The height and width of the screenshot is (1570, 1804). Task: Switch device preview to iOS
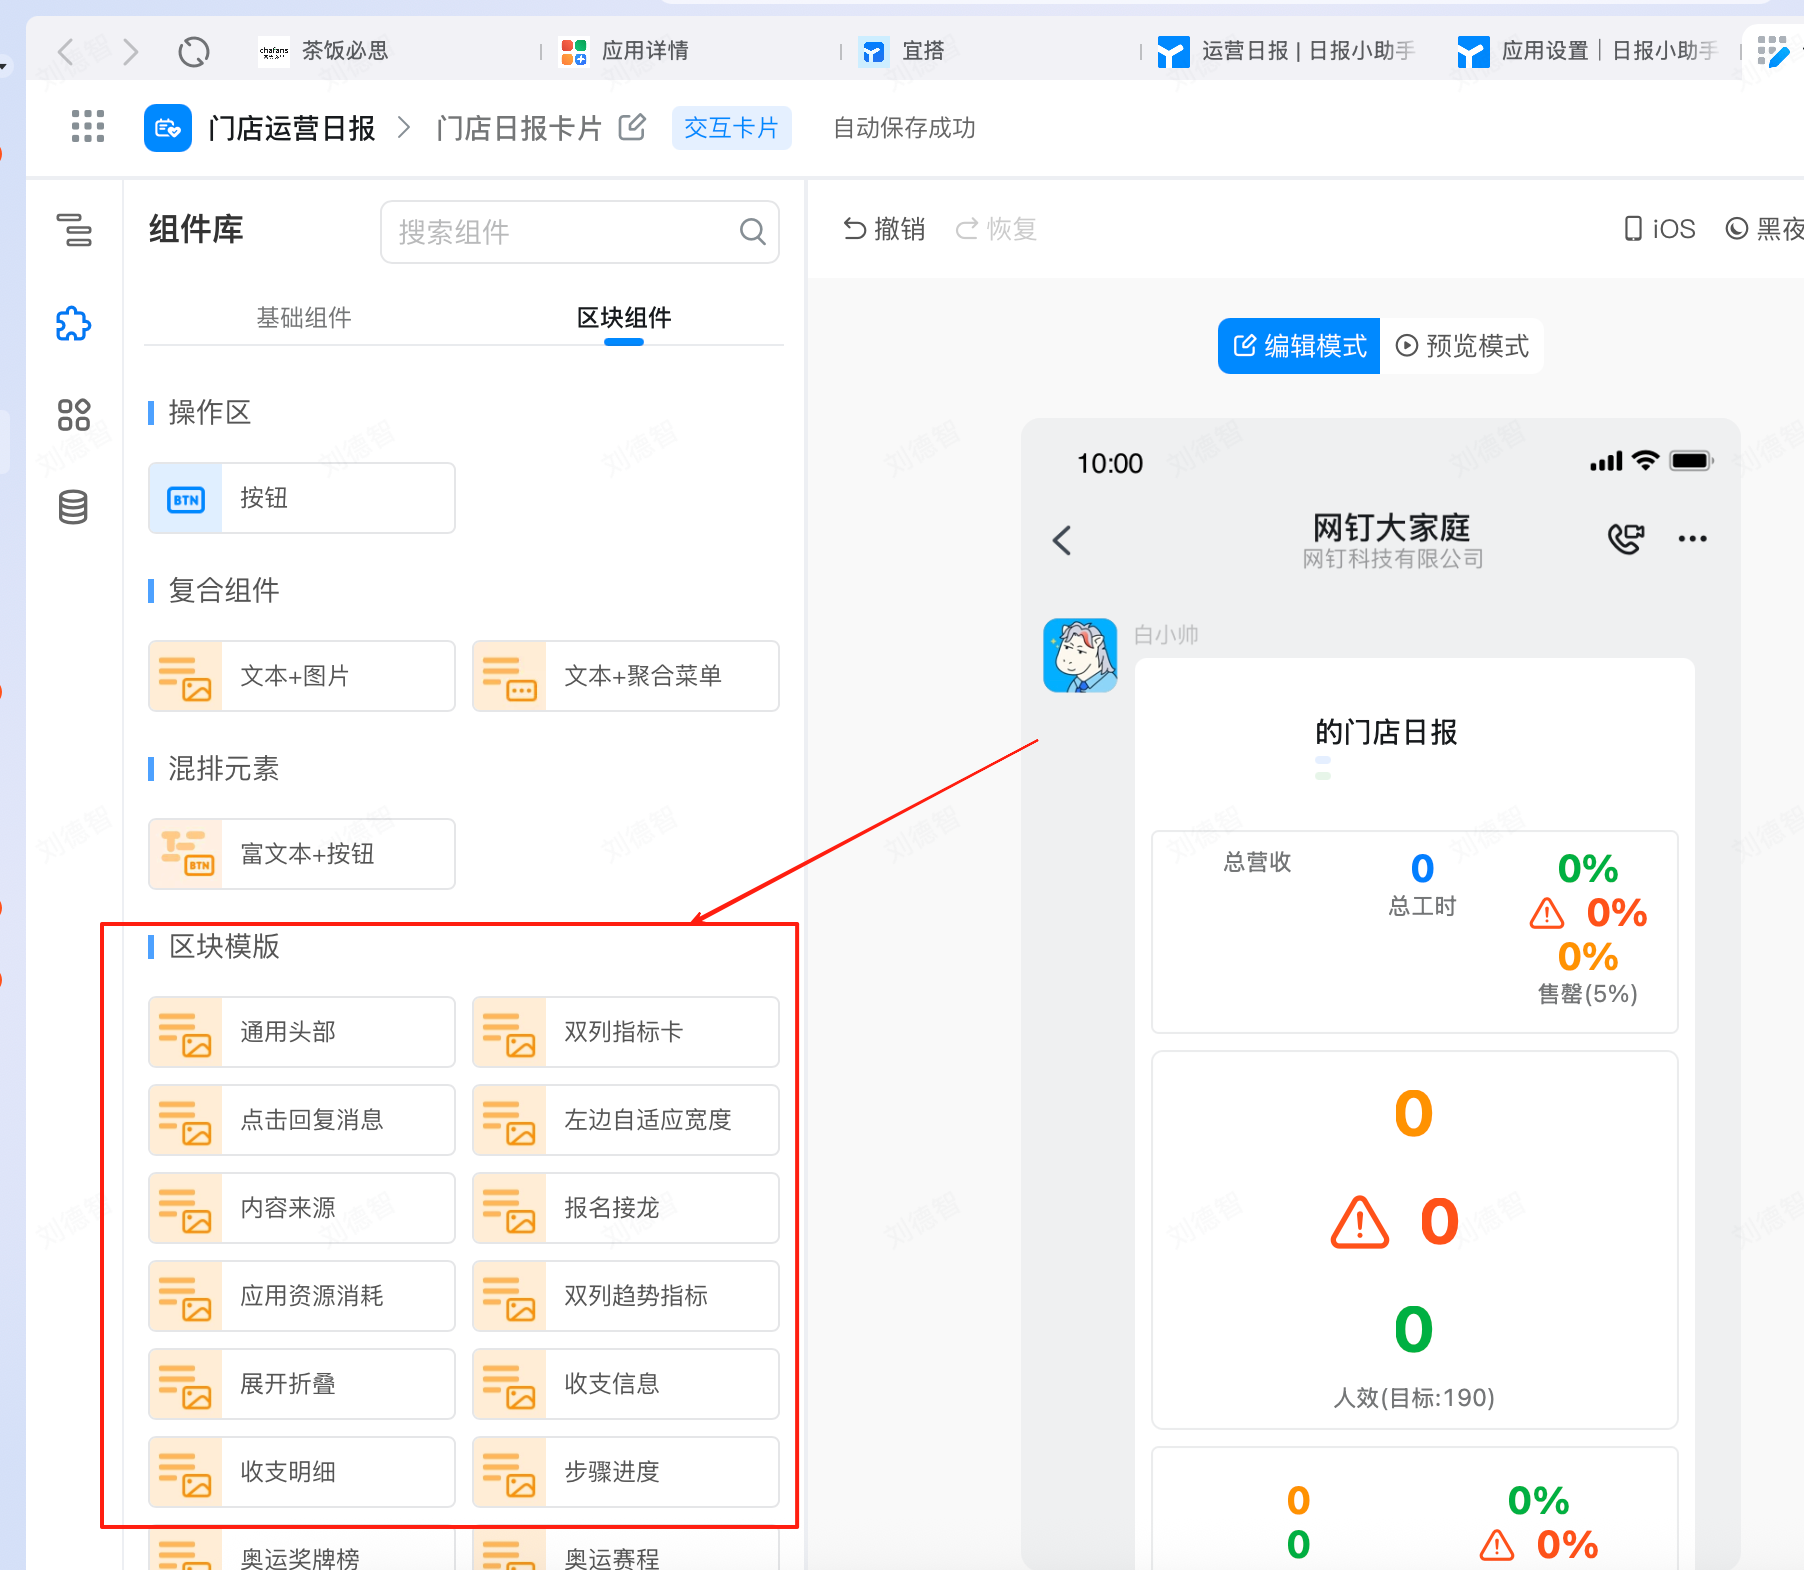coord(1660,229)
